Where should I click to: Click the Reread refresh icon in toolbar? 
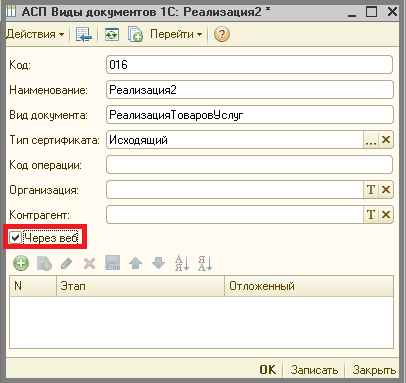[112, 34]
